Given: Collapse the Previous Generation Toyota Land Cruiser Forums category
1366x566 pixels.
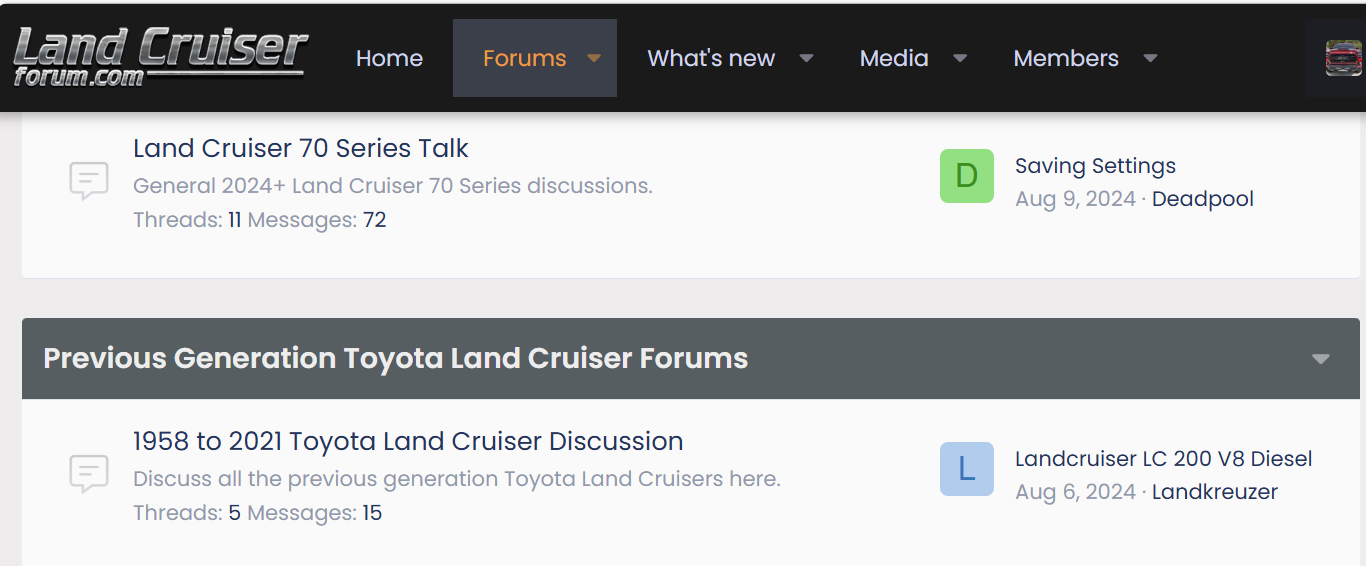Looking at the screenshot, I should (x=1320, y=359).
